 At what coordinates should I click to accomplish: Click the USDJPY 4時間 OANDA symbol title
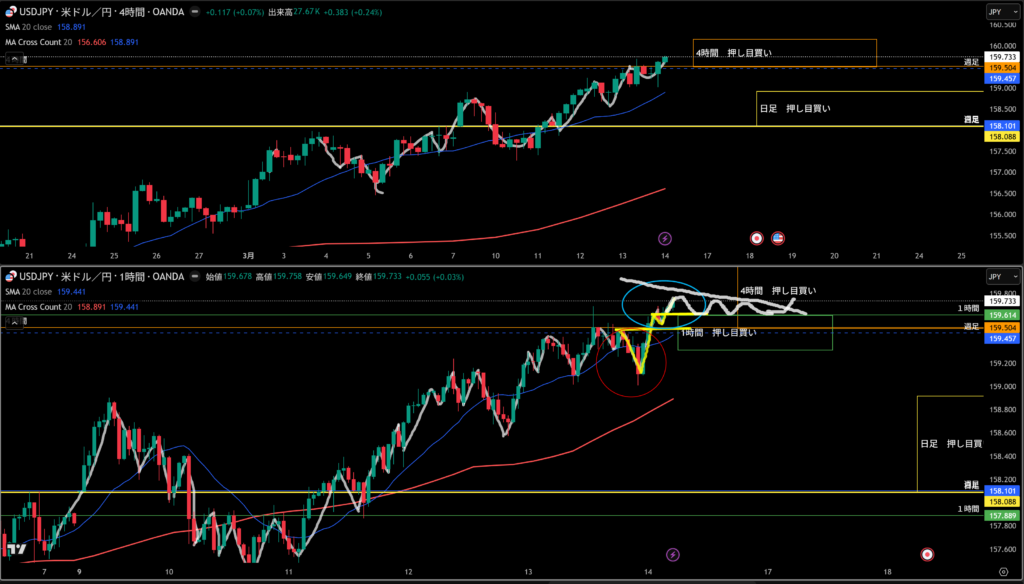pos(98,11)
